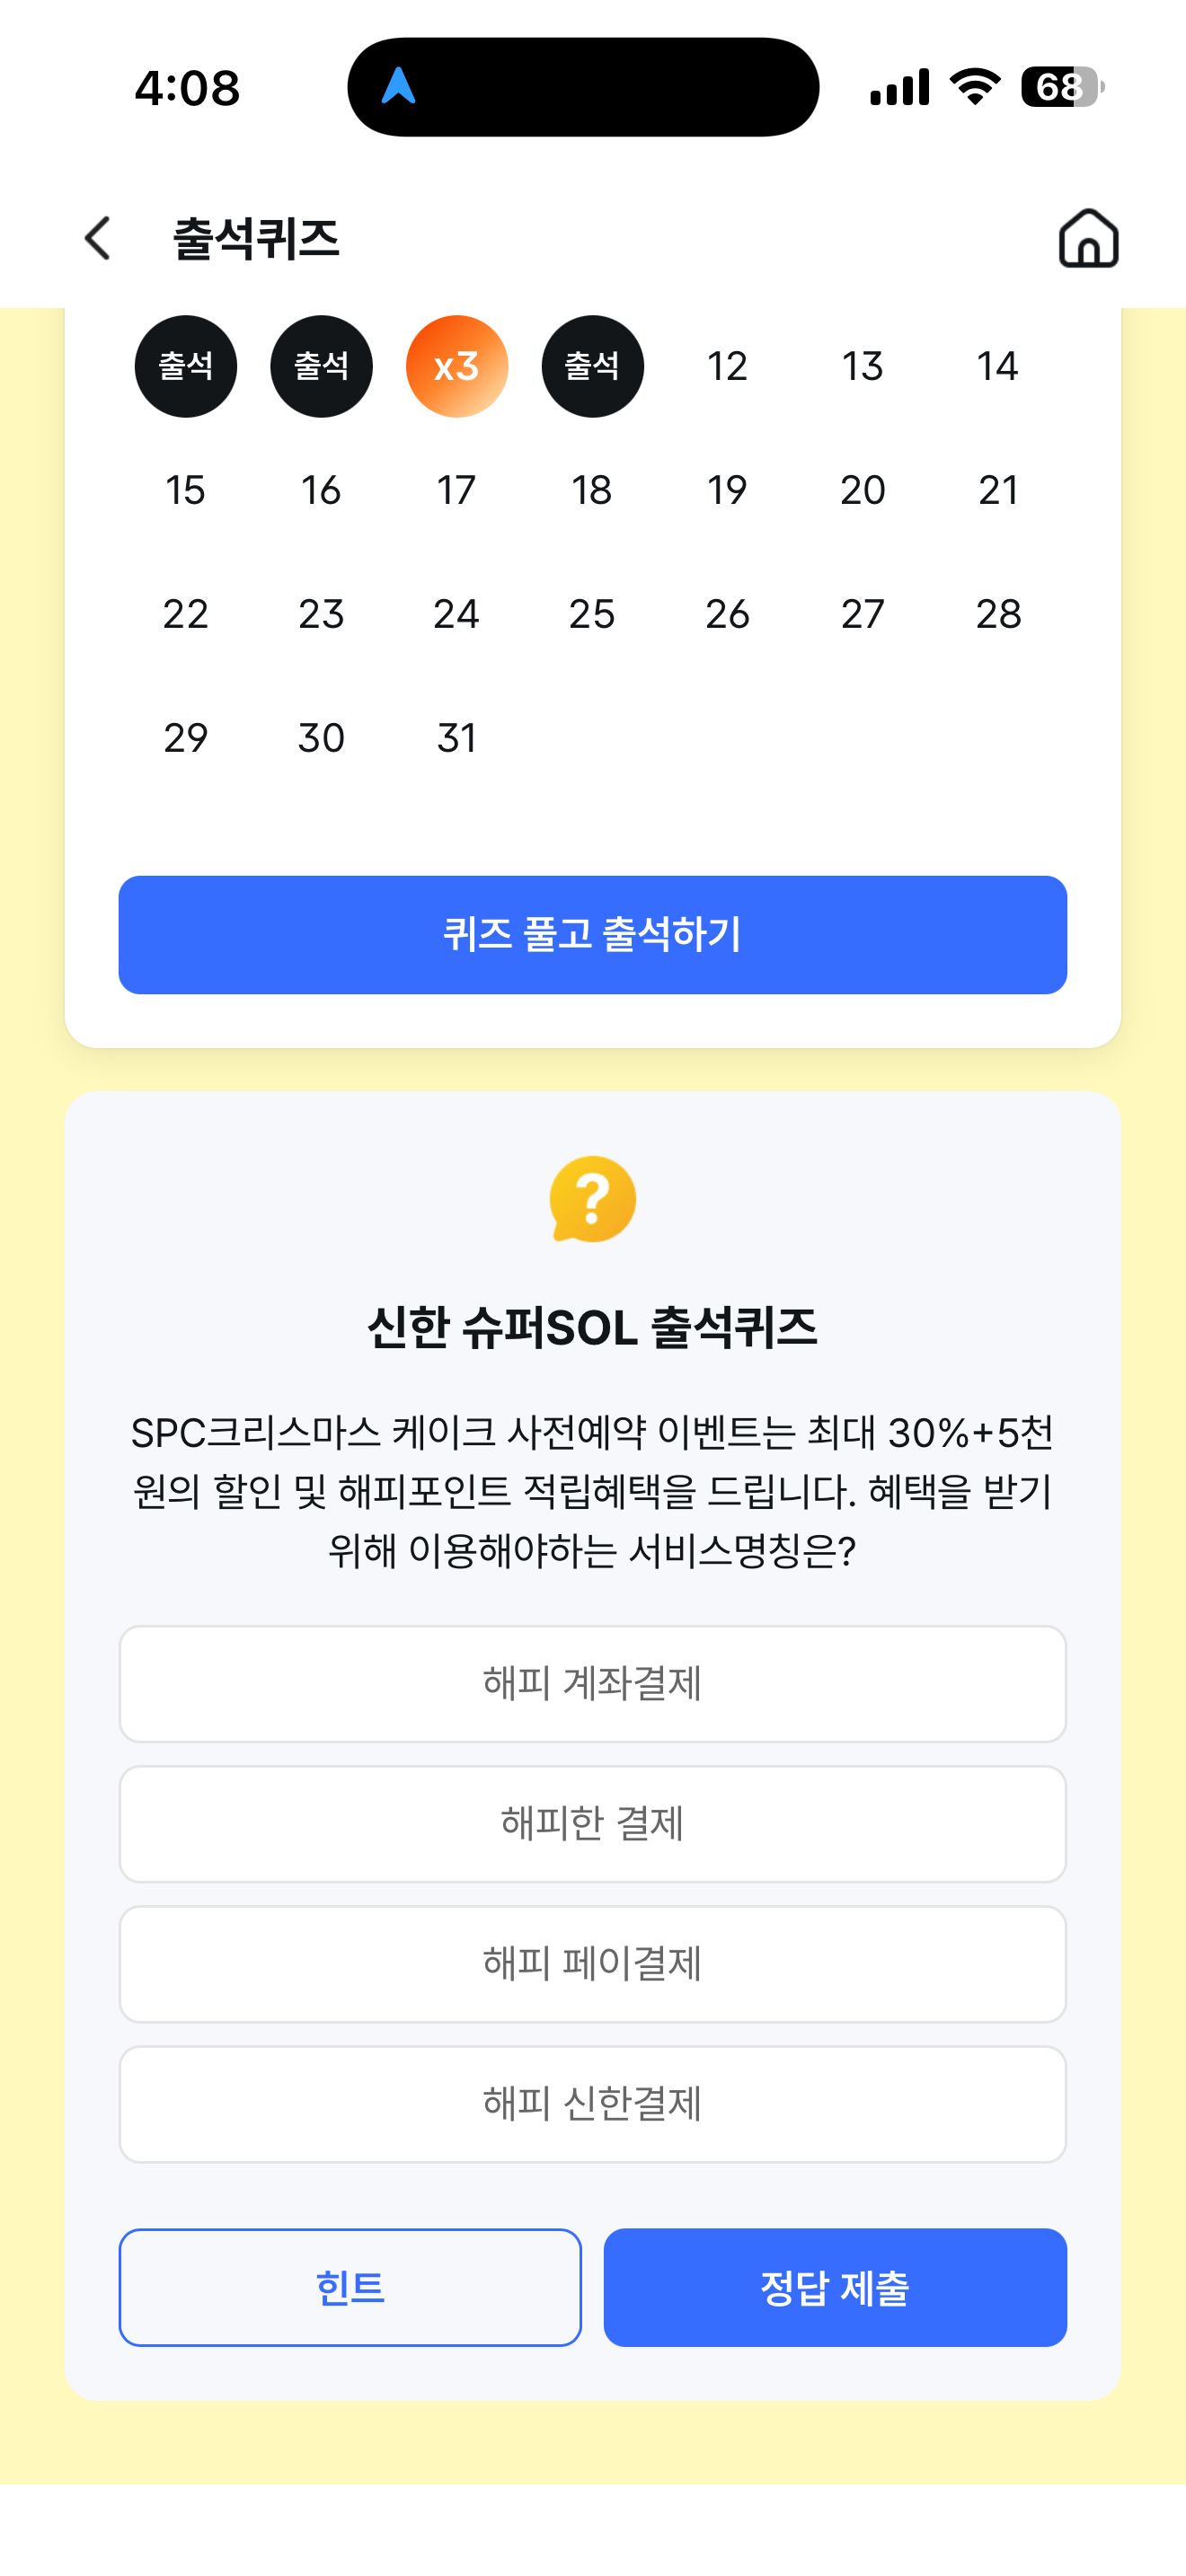Select answer 해피 계좌결제
1186x2576 pixels.
593,1683
